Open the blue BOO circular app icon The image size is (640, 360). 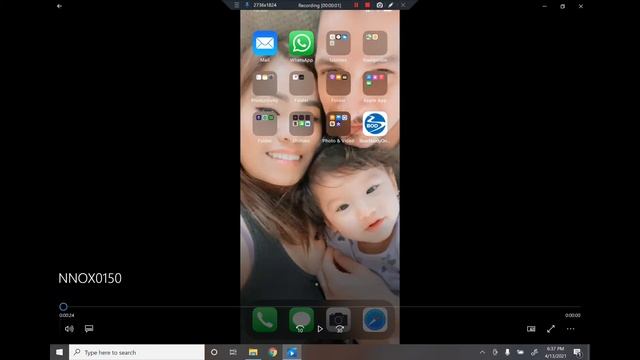[x=375, y=124]
